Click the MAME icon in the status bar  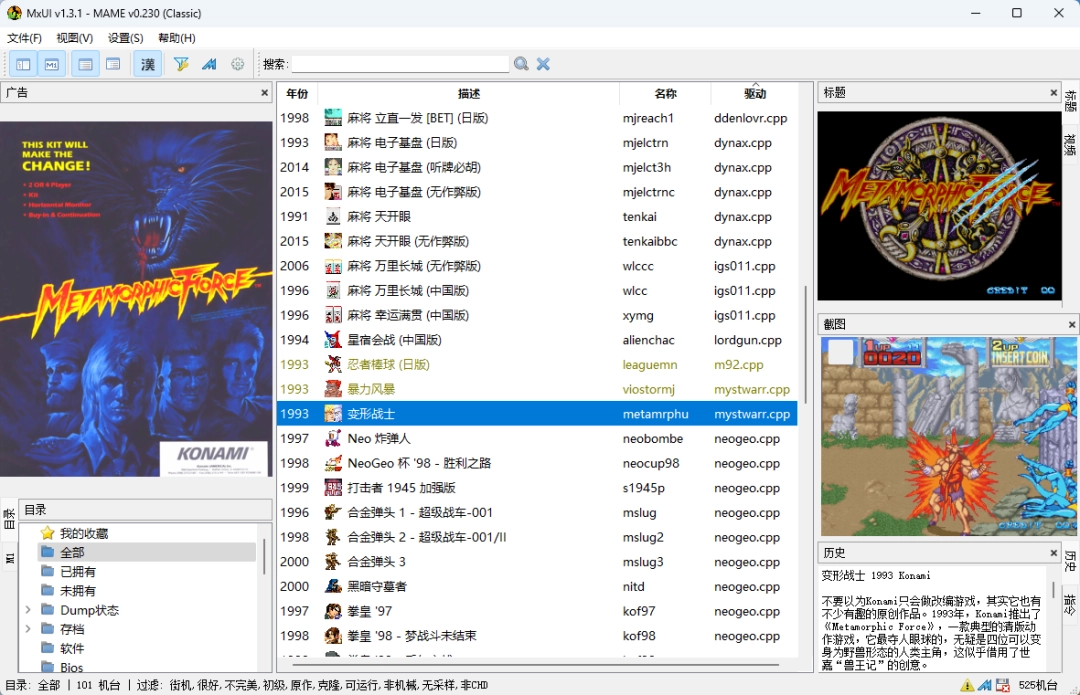[985, 685]
